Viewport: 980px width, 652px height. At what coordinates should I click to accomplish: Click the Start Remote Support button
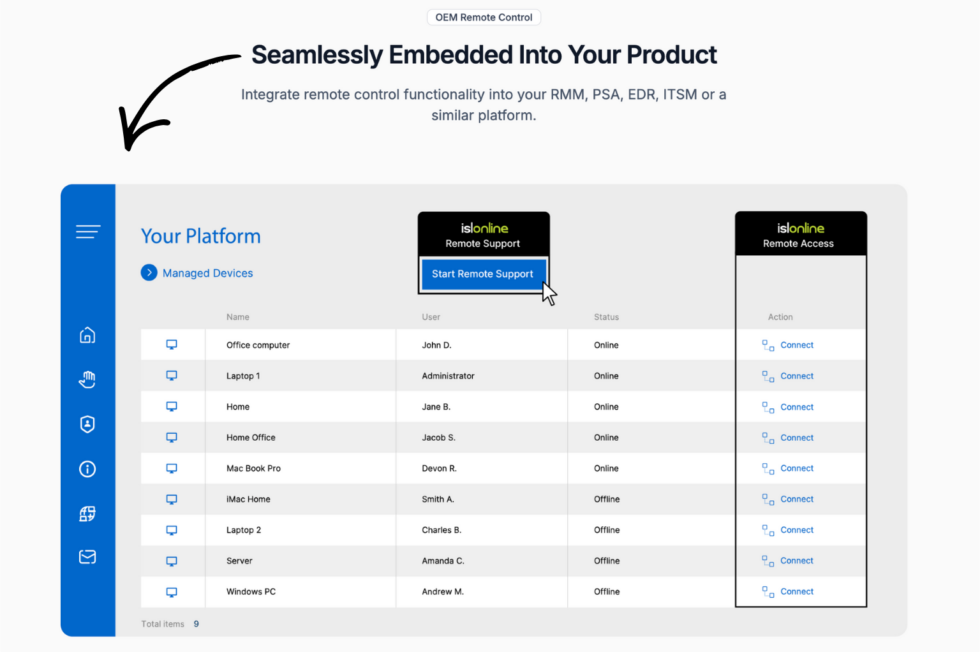pyautogui.click(x=482, y=274)
